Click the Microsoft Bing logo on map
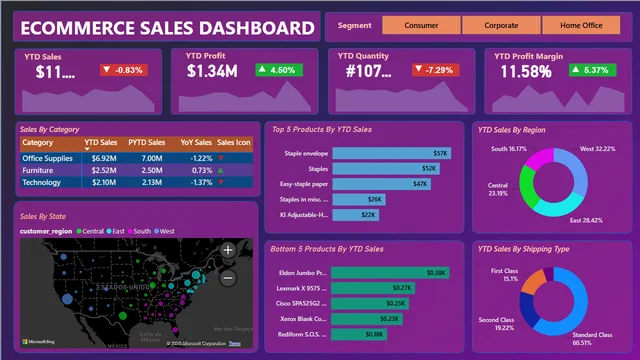Image resolution: width=640 pixels, height=360 pixels. [38, 341]
